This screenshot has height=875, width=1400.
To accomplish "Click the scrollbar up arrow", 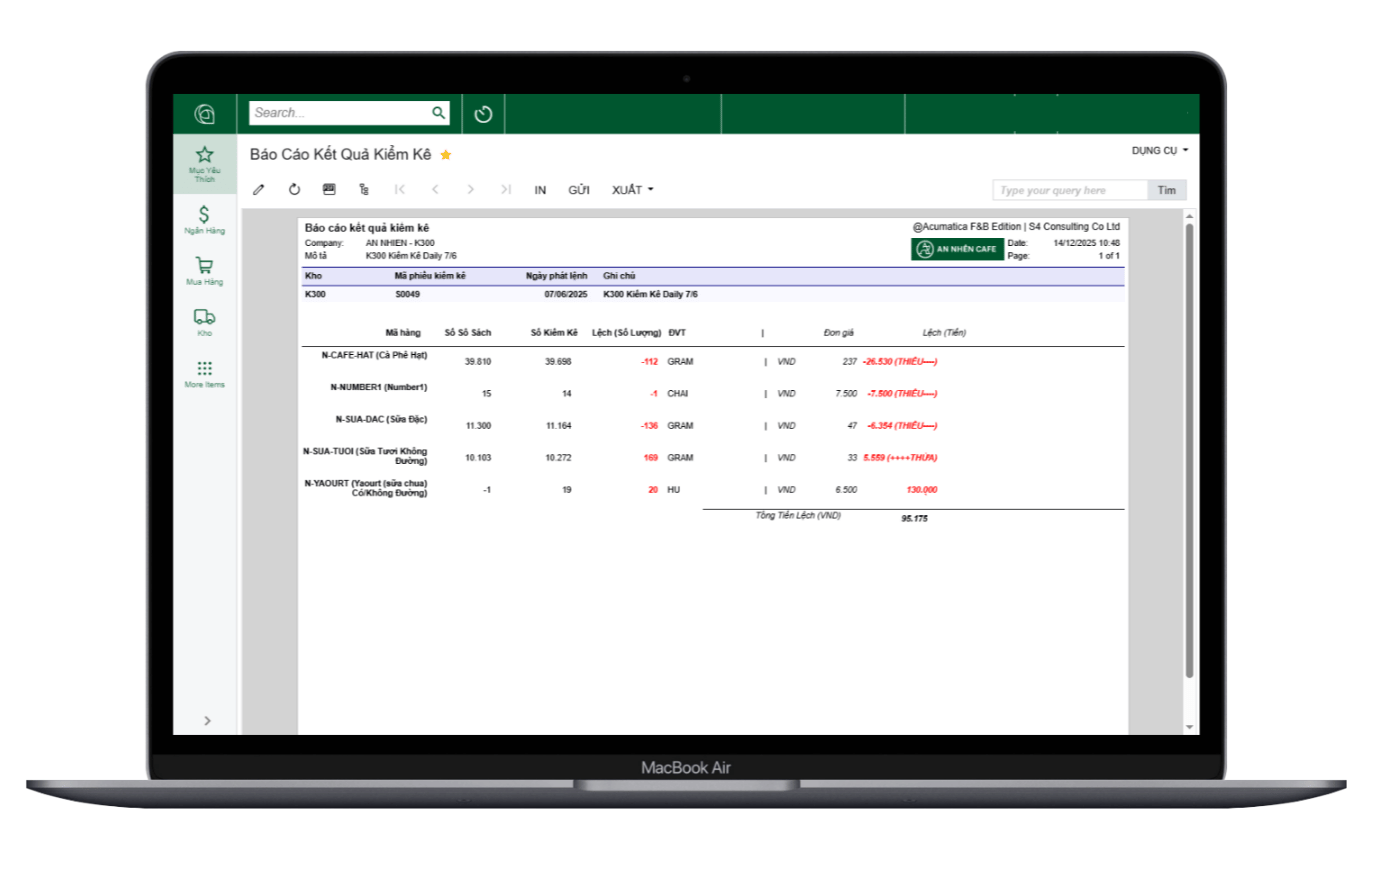I will pos(1189,216).
